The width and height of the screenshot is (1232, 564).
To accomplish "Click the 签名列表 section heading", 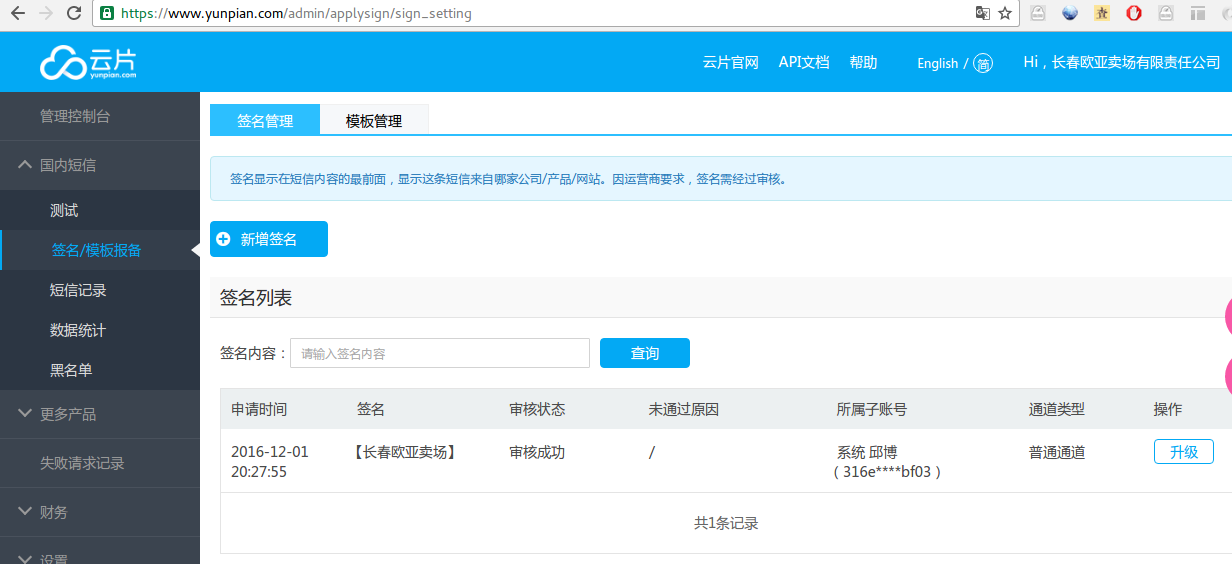I will (256, 298).
